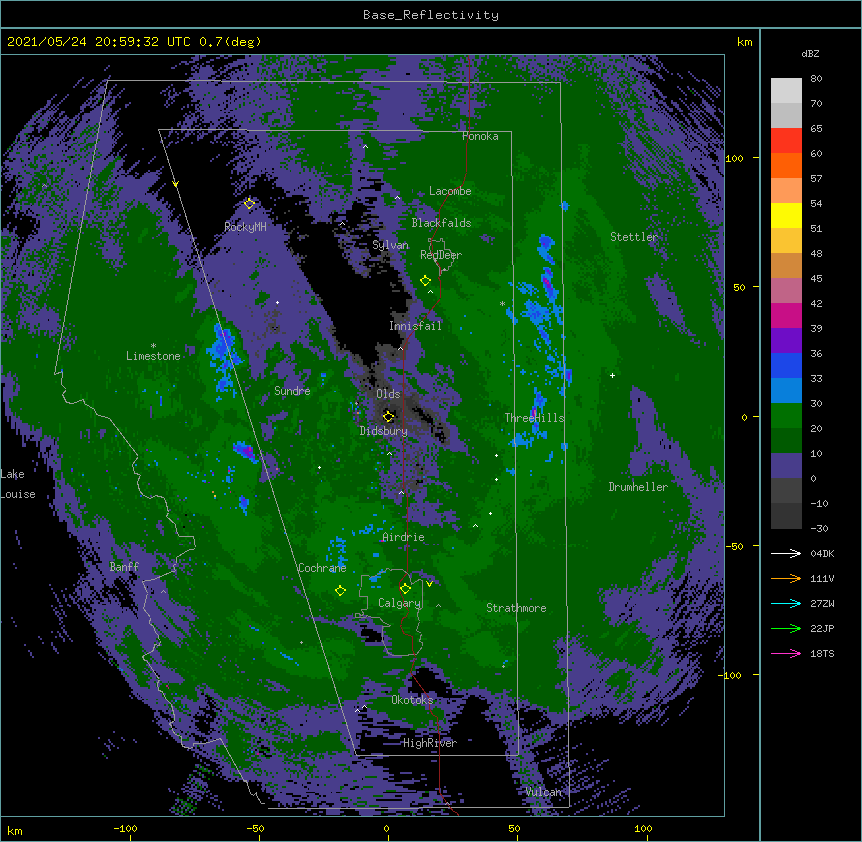Click the Airdrie city label
Viewport: 862px width, 842px height.
pyautogui.click(x=403, y=537)
